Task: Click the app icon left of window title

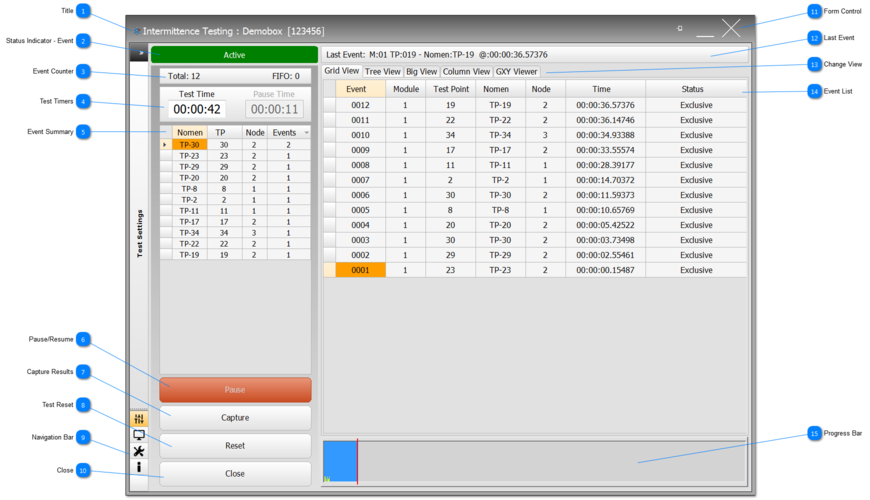Action: 136,32
